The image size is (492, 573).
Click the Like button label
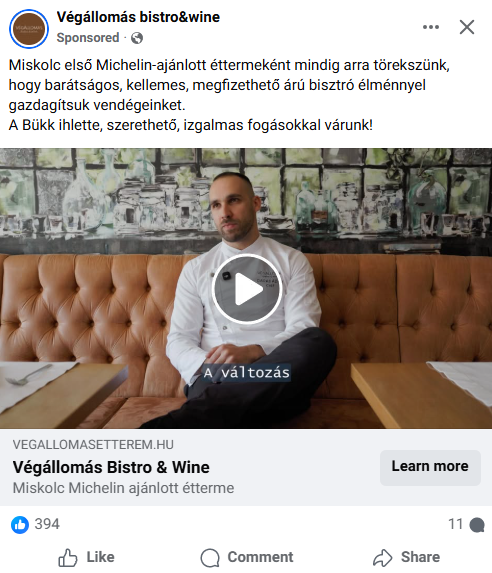pos(101,557)
